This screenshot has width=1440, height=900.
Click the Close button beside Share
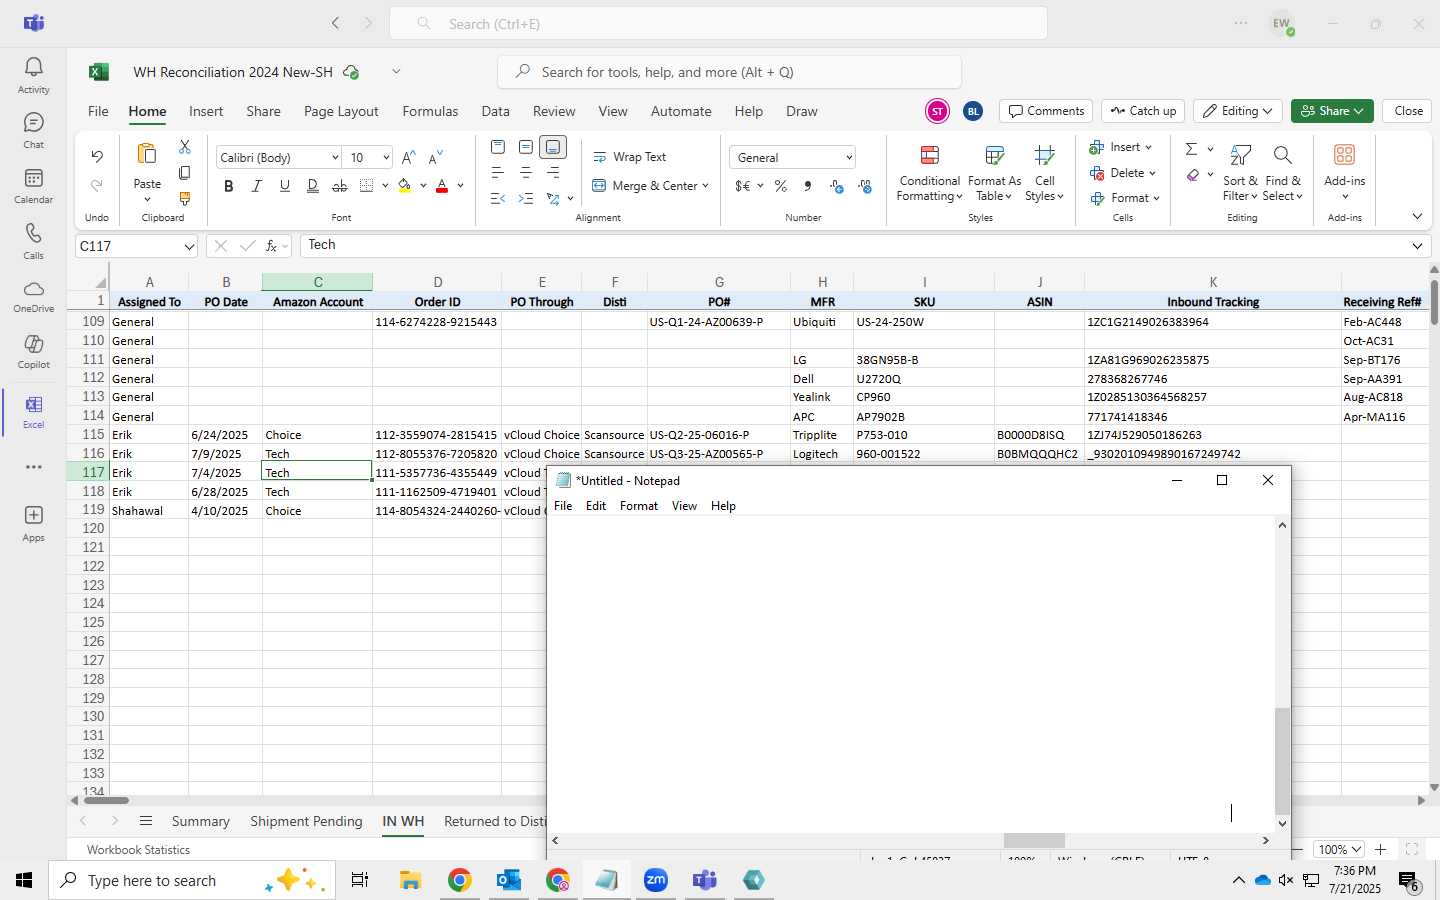point(1408,111)
